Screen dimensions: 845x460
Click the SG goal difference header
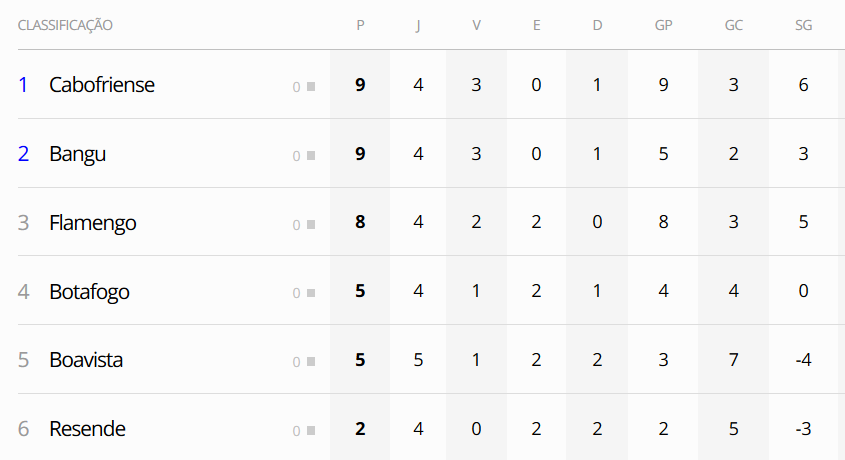[x=803, y=25]
